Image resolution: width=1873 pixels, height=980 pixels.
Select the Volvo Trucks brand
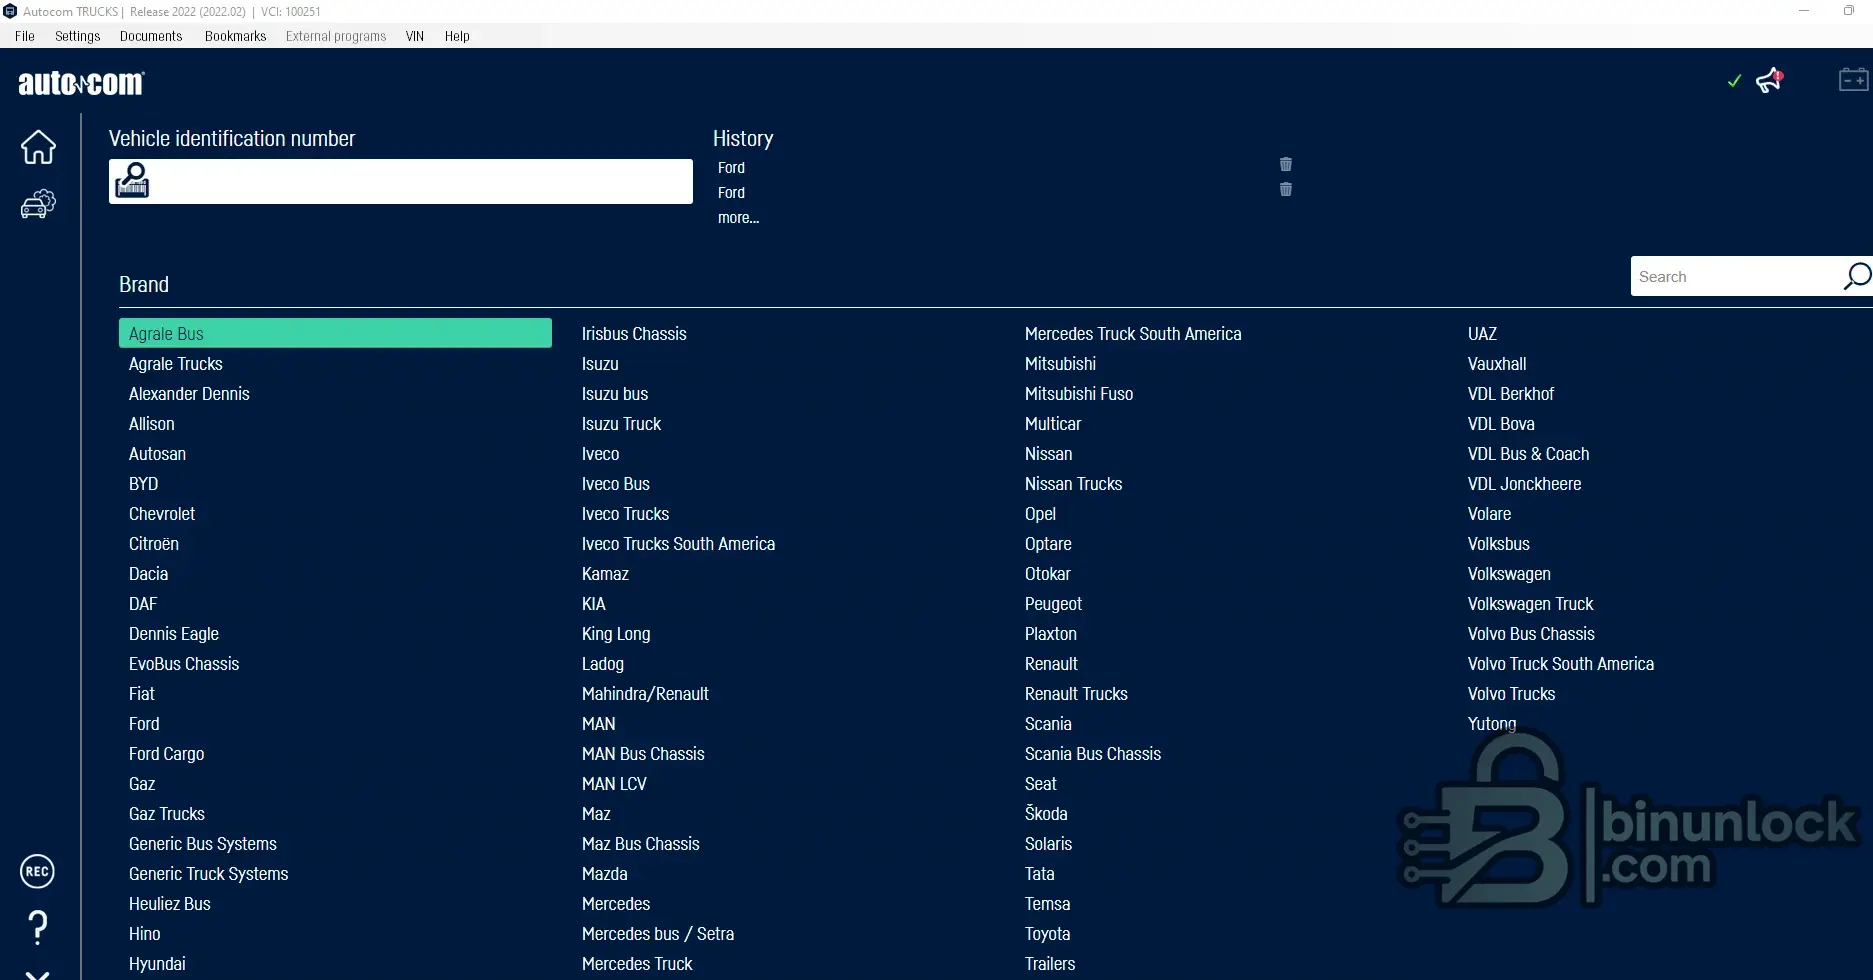pos(1511,694)
